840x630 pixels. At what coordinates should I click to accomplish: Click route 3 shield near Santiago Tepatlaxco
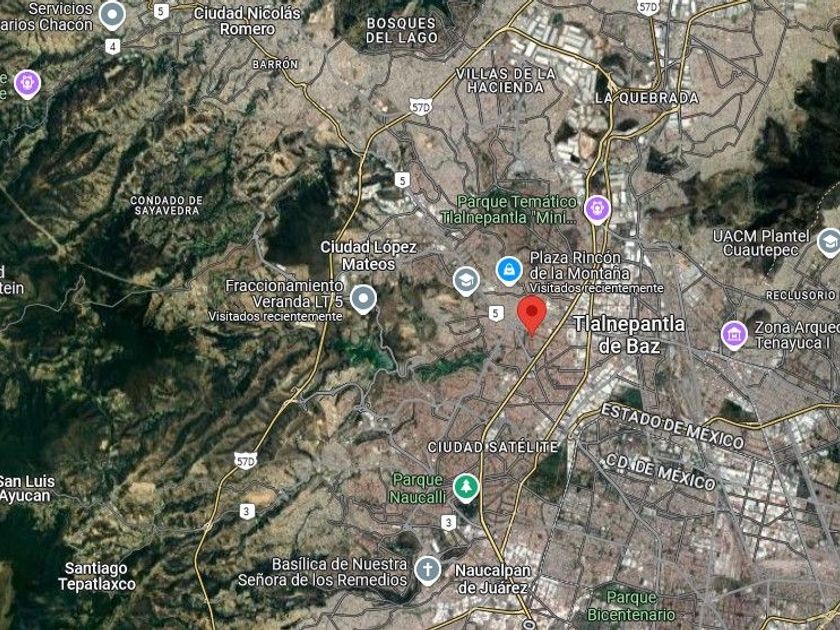pyautogui.click(x=246, y=511)
